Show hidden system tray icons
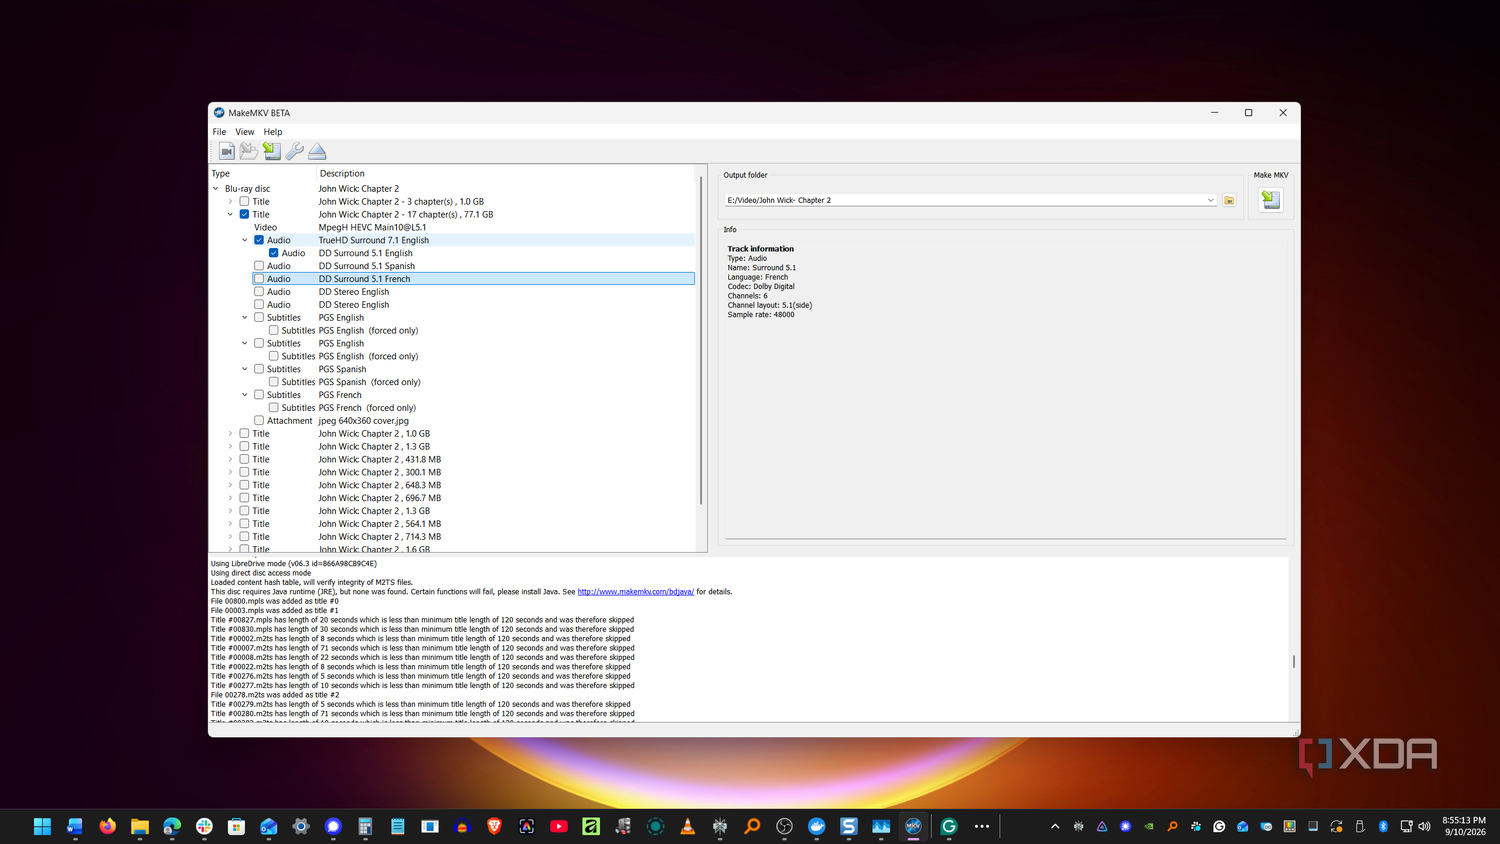 pos(1055,826)
